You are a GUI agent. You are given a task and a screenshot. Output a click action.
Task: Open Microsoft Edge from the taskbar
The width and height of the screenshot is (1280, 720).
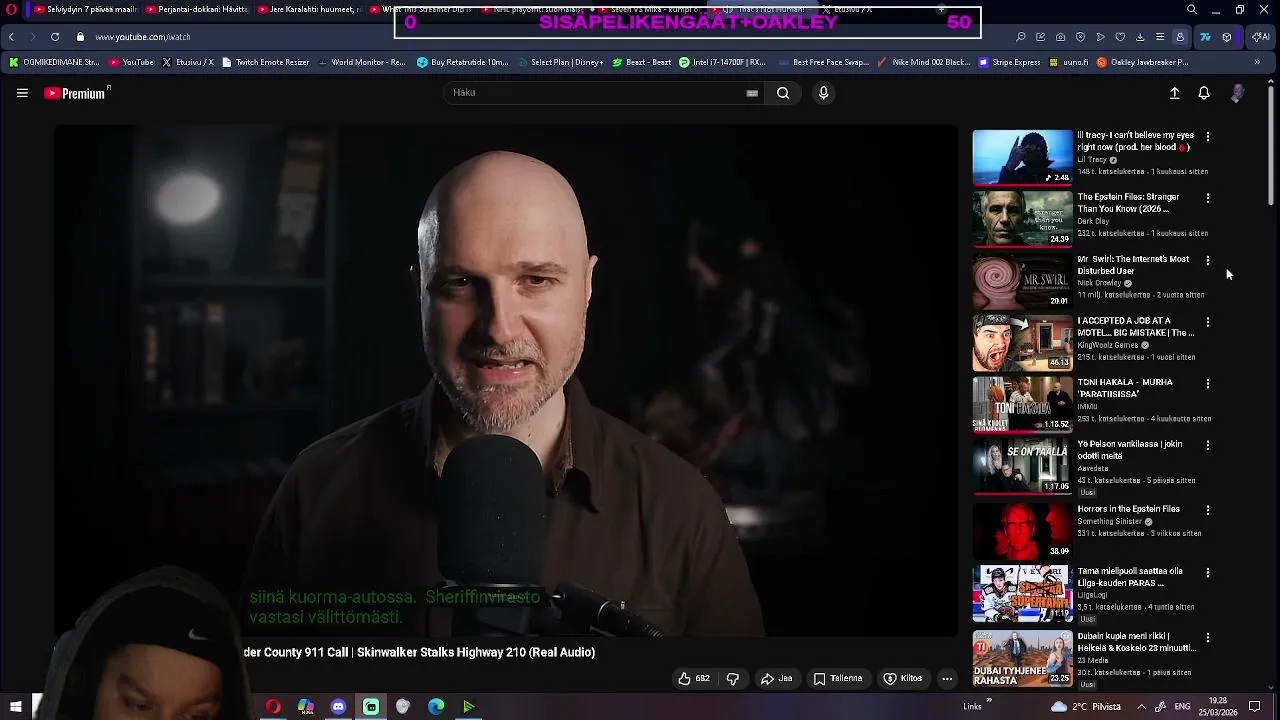click(x=436, y=707)
